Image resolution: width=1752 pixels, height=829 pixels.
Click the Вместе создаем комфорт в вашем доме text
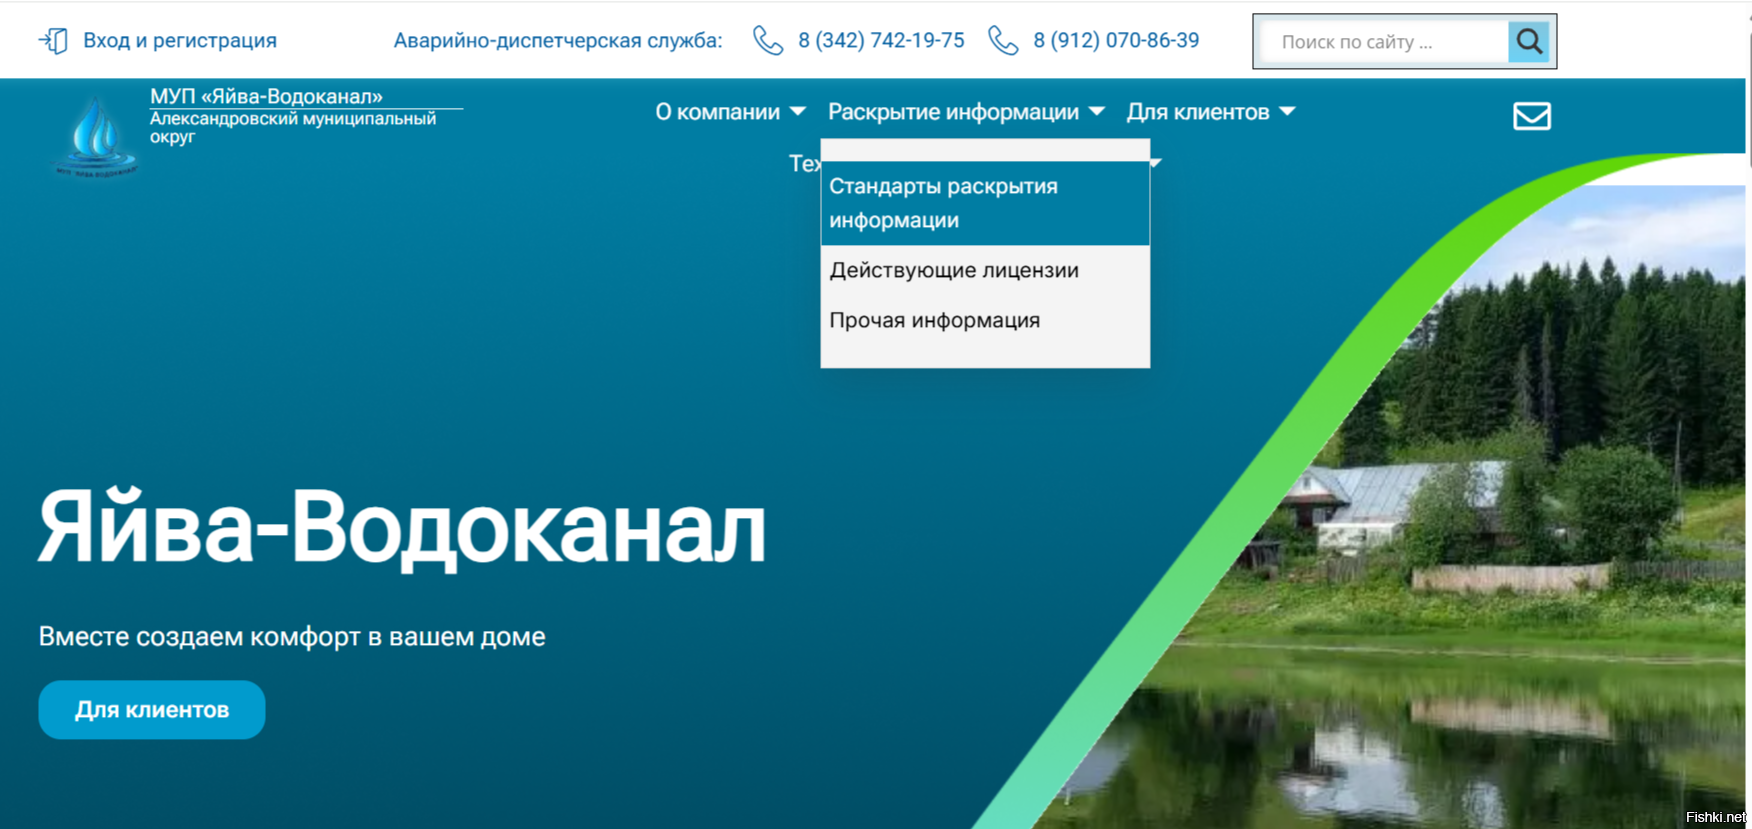[x=292, y=637]
